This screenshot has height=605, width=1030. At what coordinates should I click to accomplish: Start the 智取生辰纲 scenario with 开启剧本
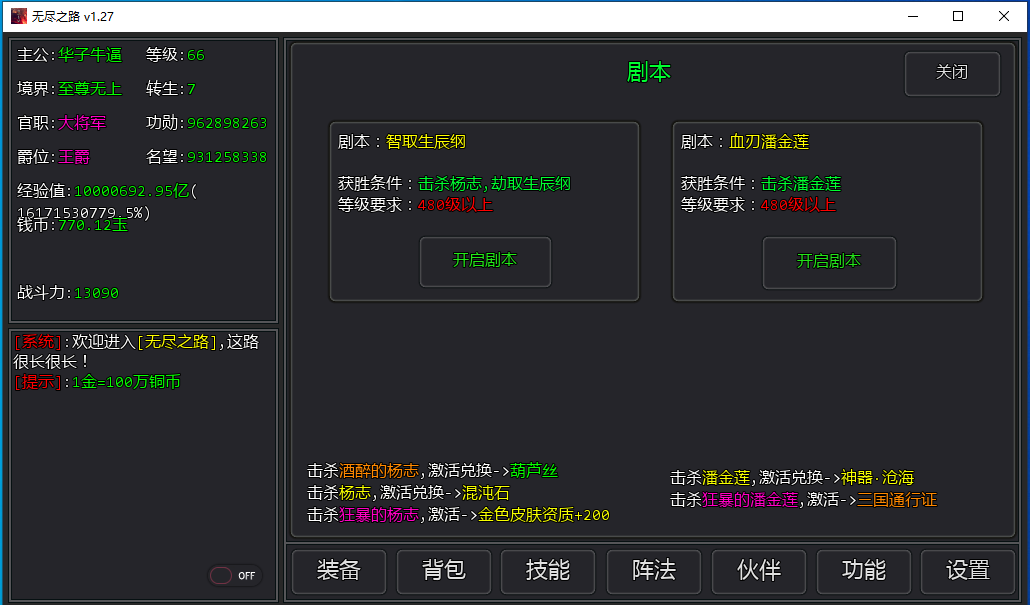[485, 261]
